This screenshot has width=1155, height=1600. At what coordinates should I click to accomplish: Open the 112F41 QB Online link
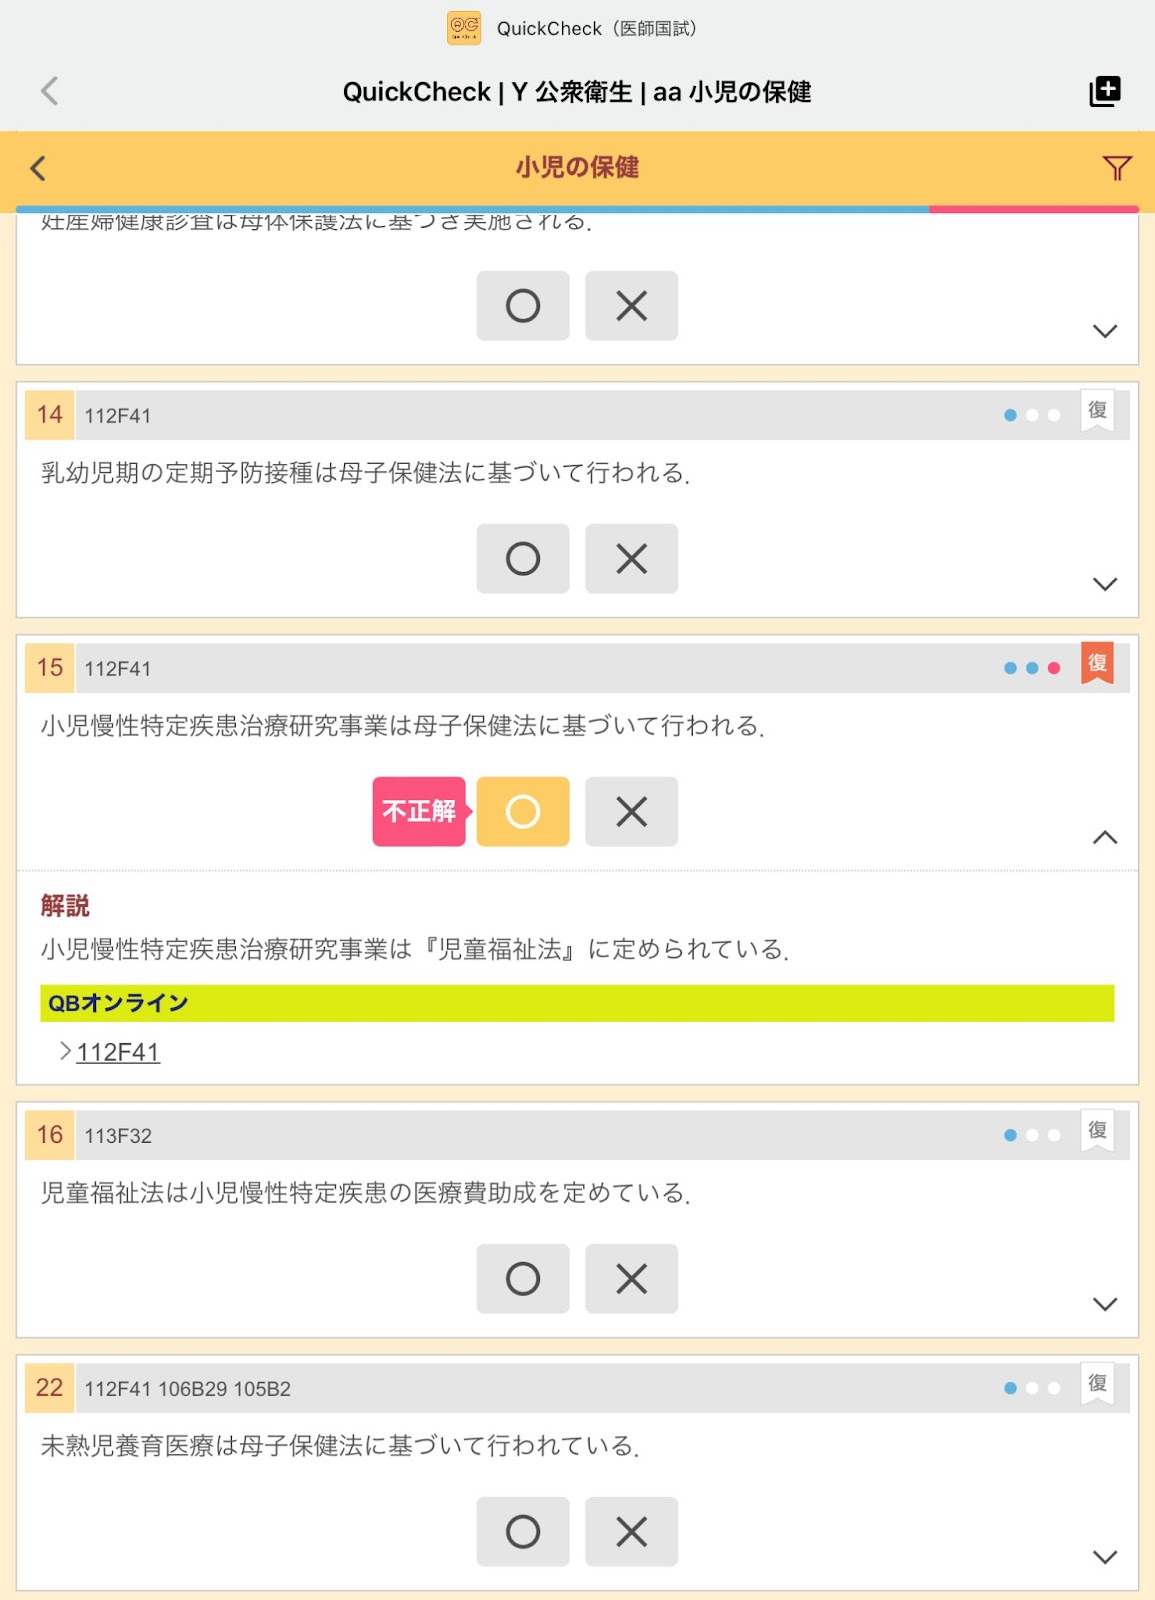pos(118,1052)
